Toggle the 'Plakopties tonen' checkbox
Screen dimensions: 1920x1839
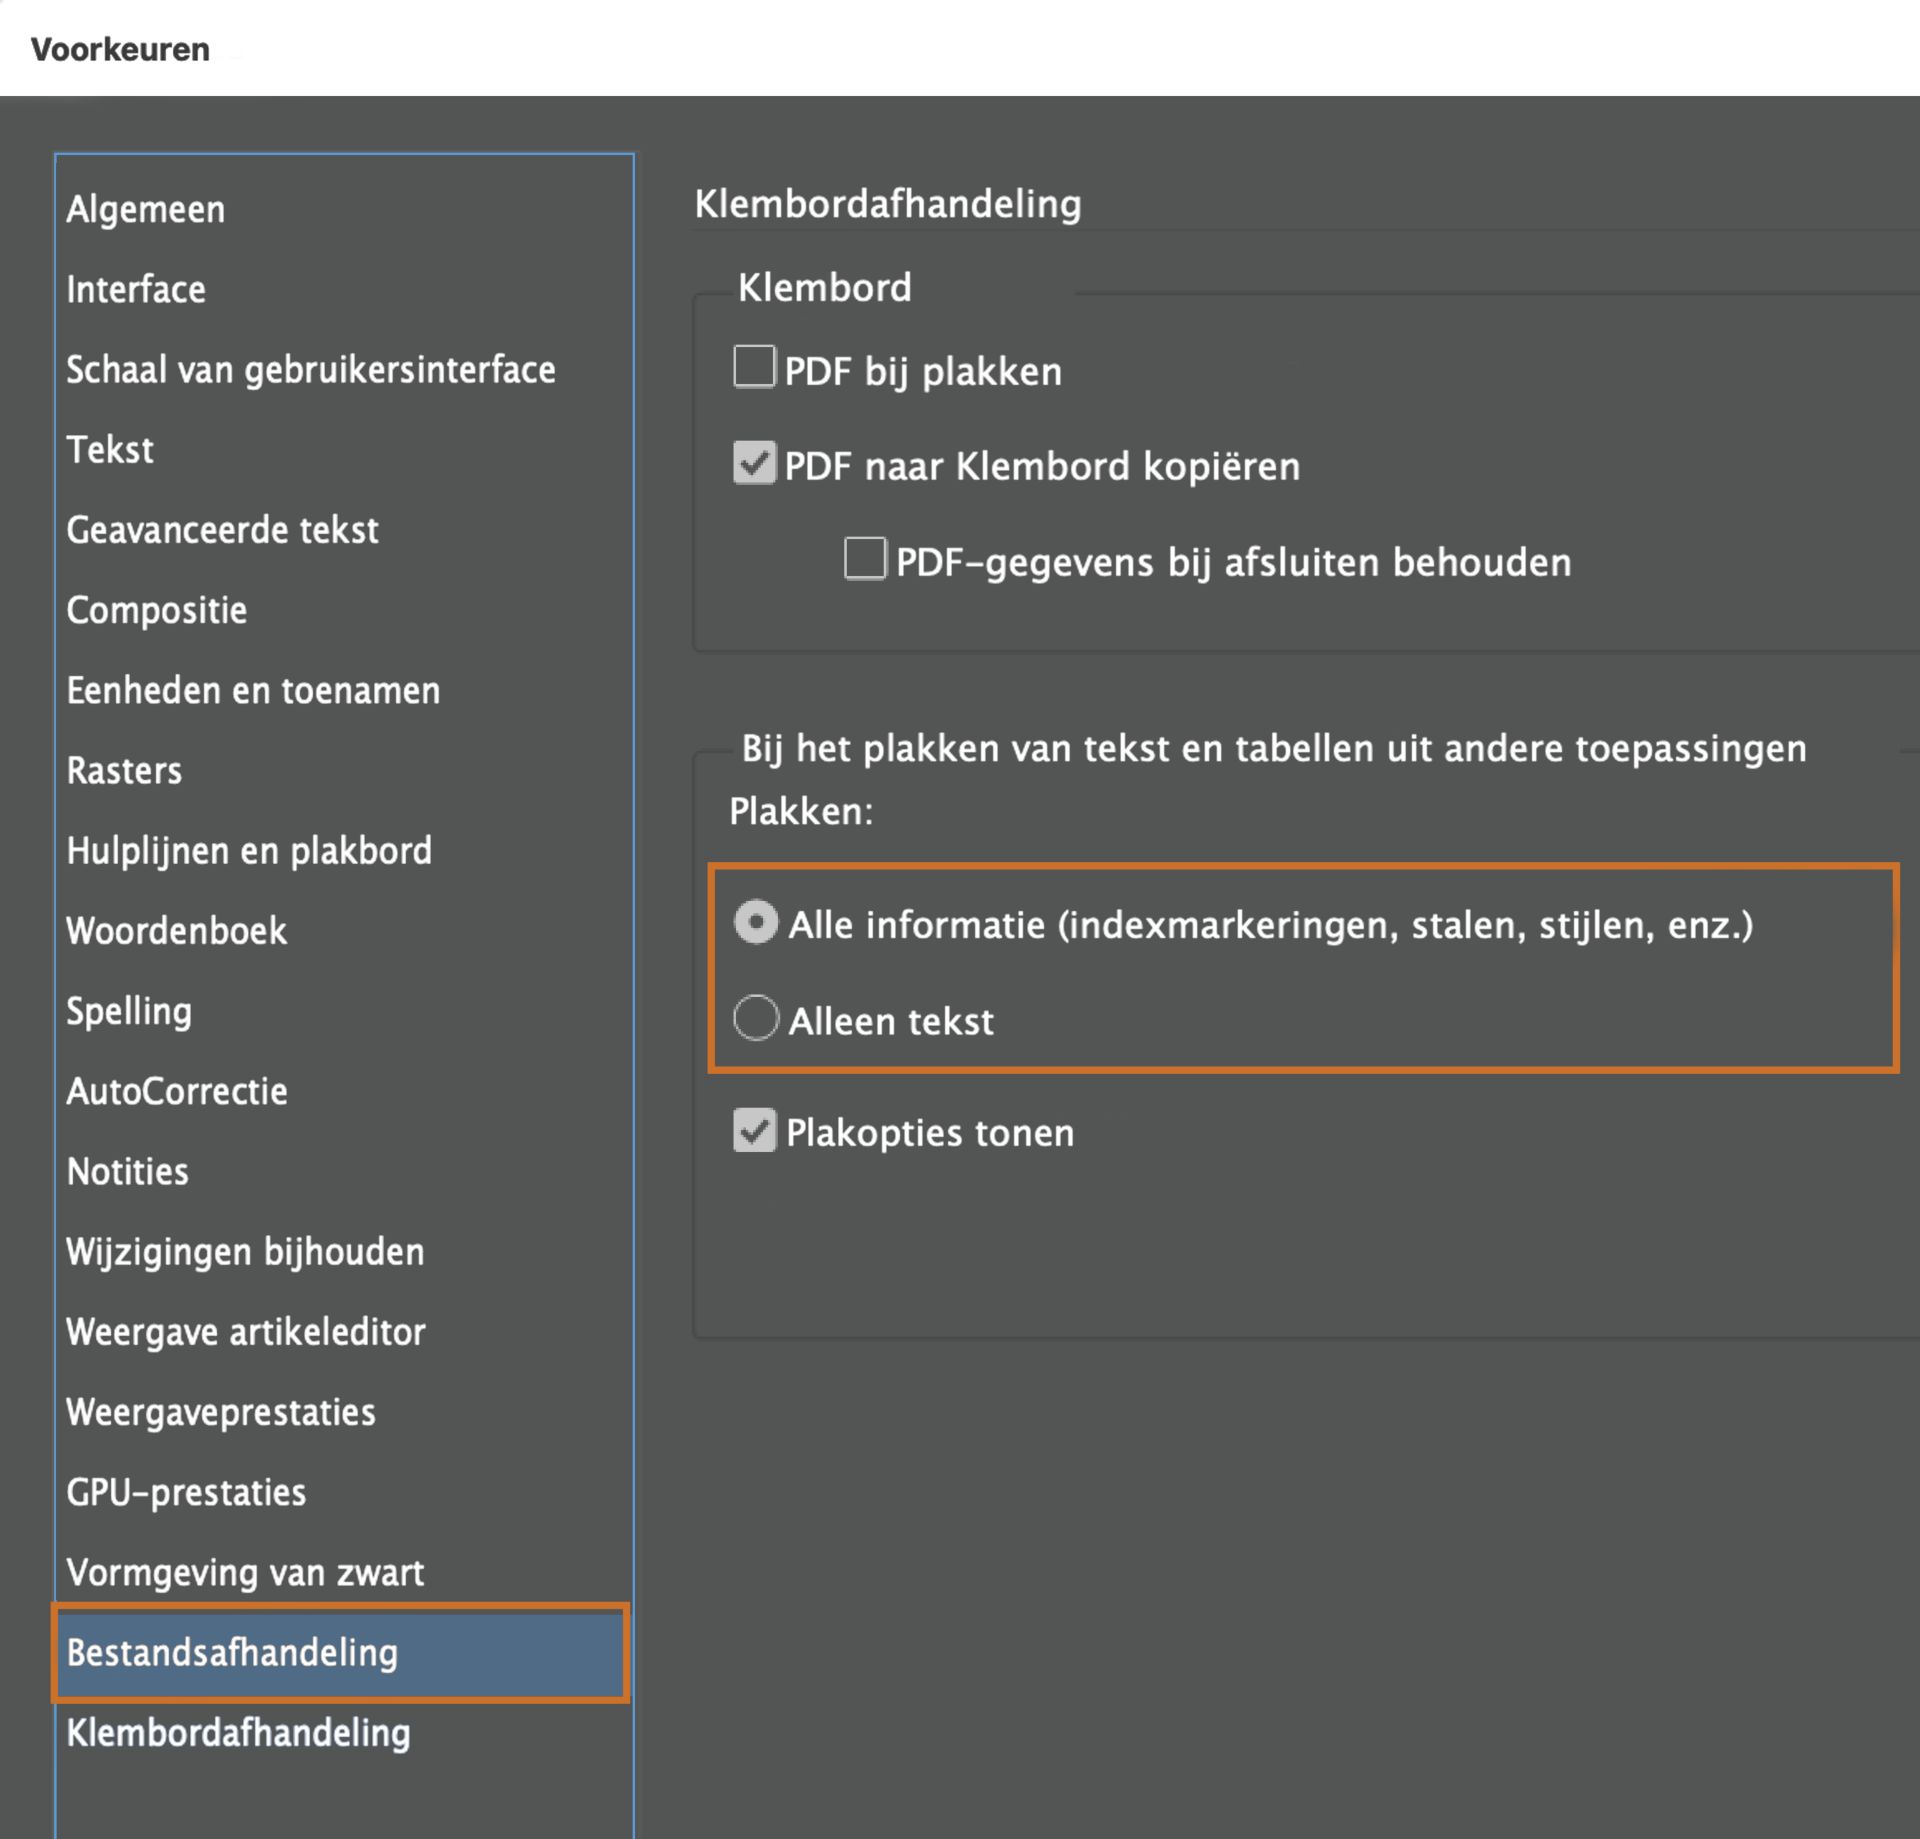(754, 1130)
